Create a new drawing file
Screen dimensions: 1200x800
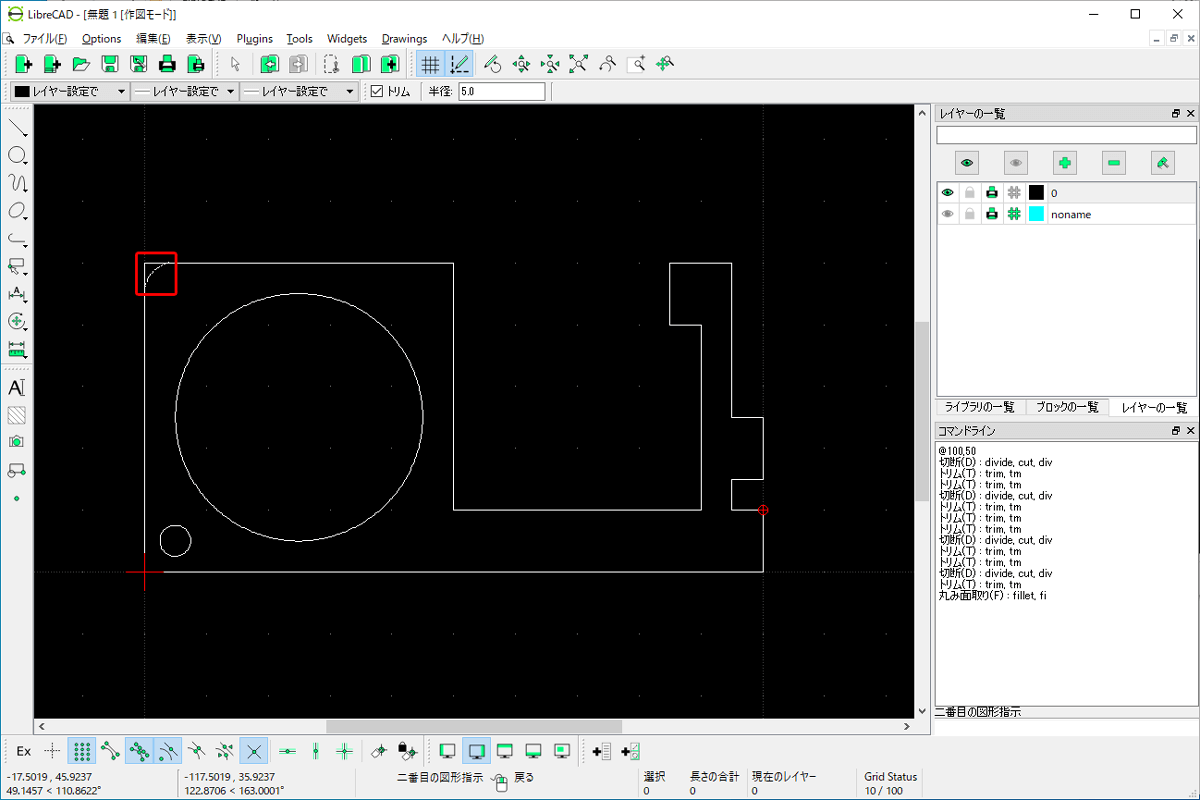coord(23,64)
